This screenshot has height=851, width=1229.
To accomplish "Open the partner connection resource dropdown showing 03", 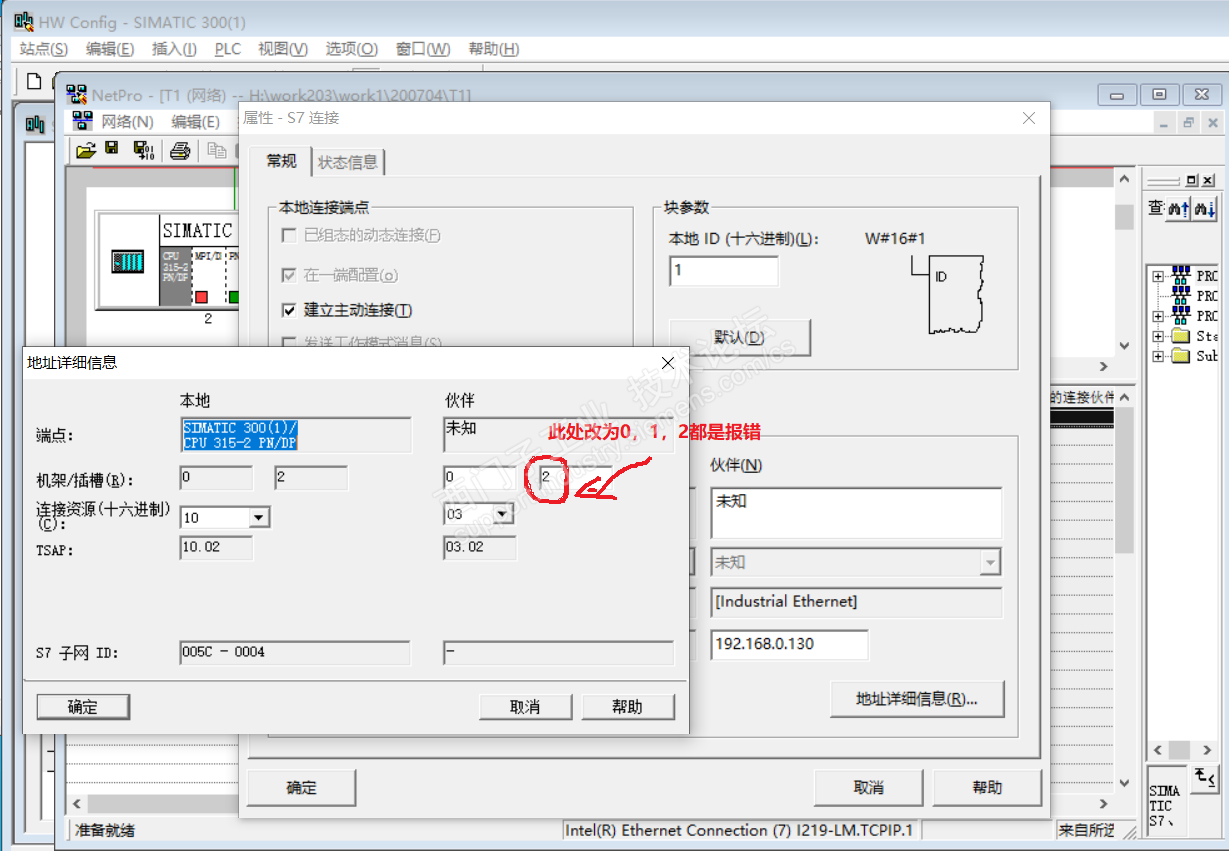I will click(x=504, y=513).
